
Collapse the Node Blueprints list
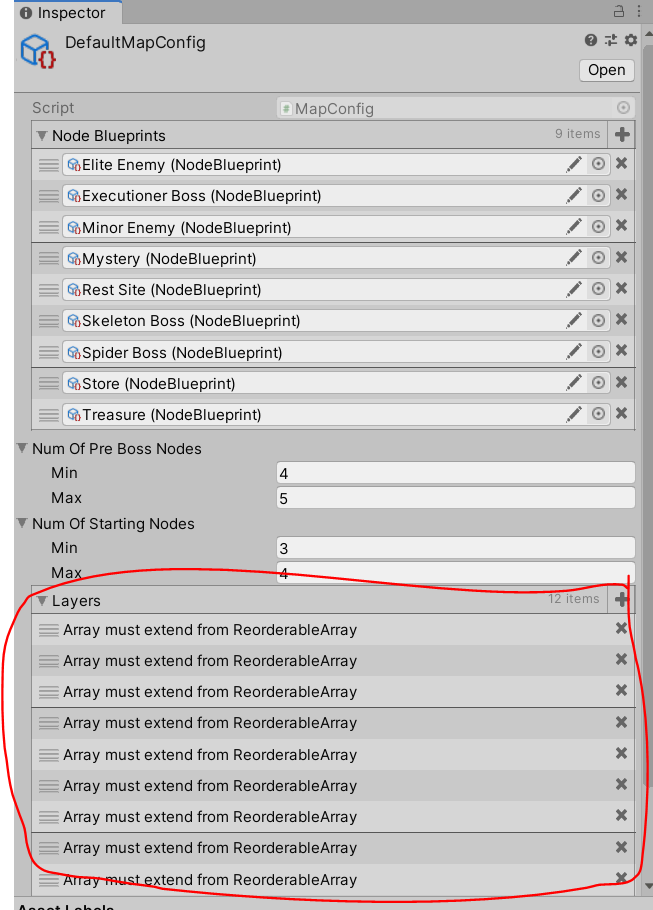(x=42, y=136)
